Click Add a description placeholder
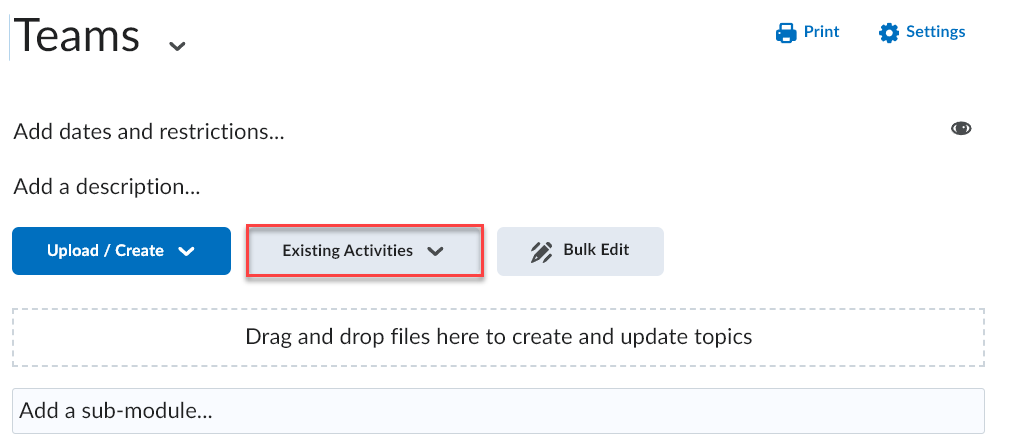This screenshot has height=446, width=1012. click(x=107, y=187)
